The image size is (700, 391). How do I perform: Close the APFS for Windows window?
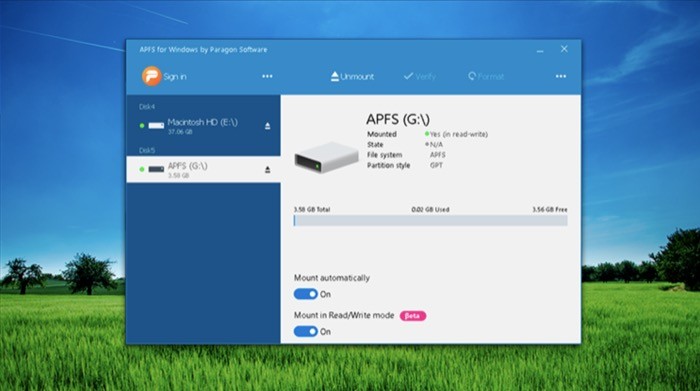point(564,49)
